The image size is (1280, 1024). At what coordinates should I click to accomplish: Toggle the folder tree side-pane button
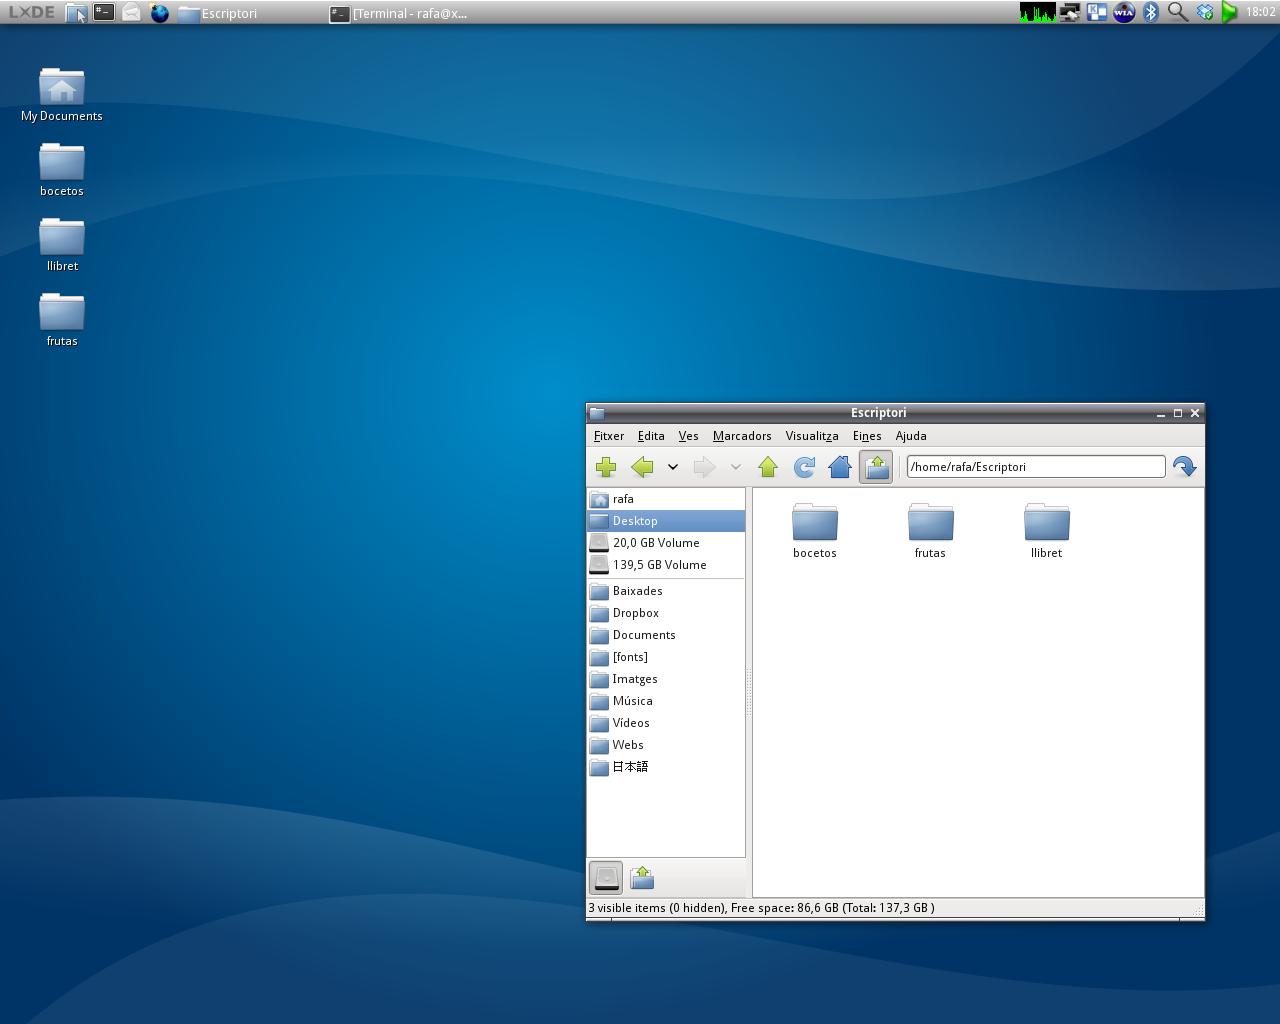[x=642, y=878]
